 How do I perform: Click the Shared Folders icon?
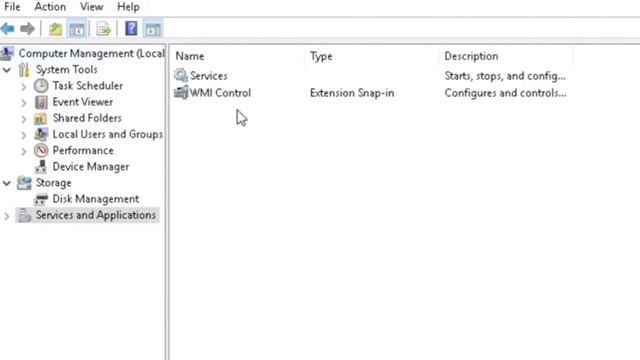point(40,118)
